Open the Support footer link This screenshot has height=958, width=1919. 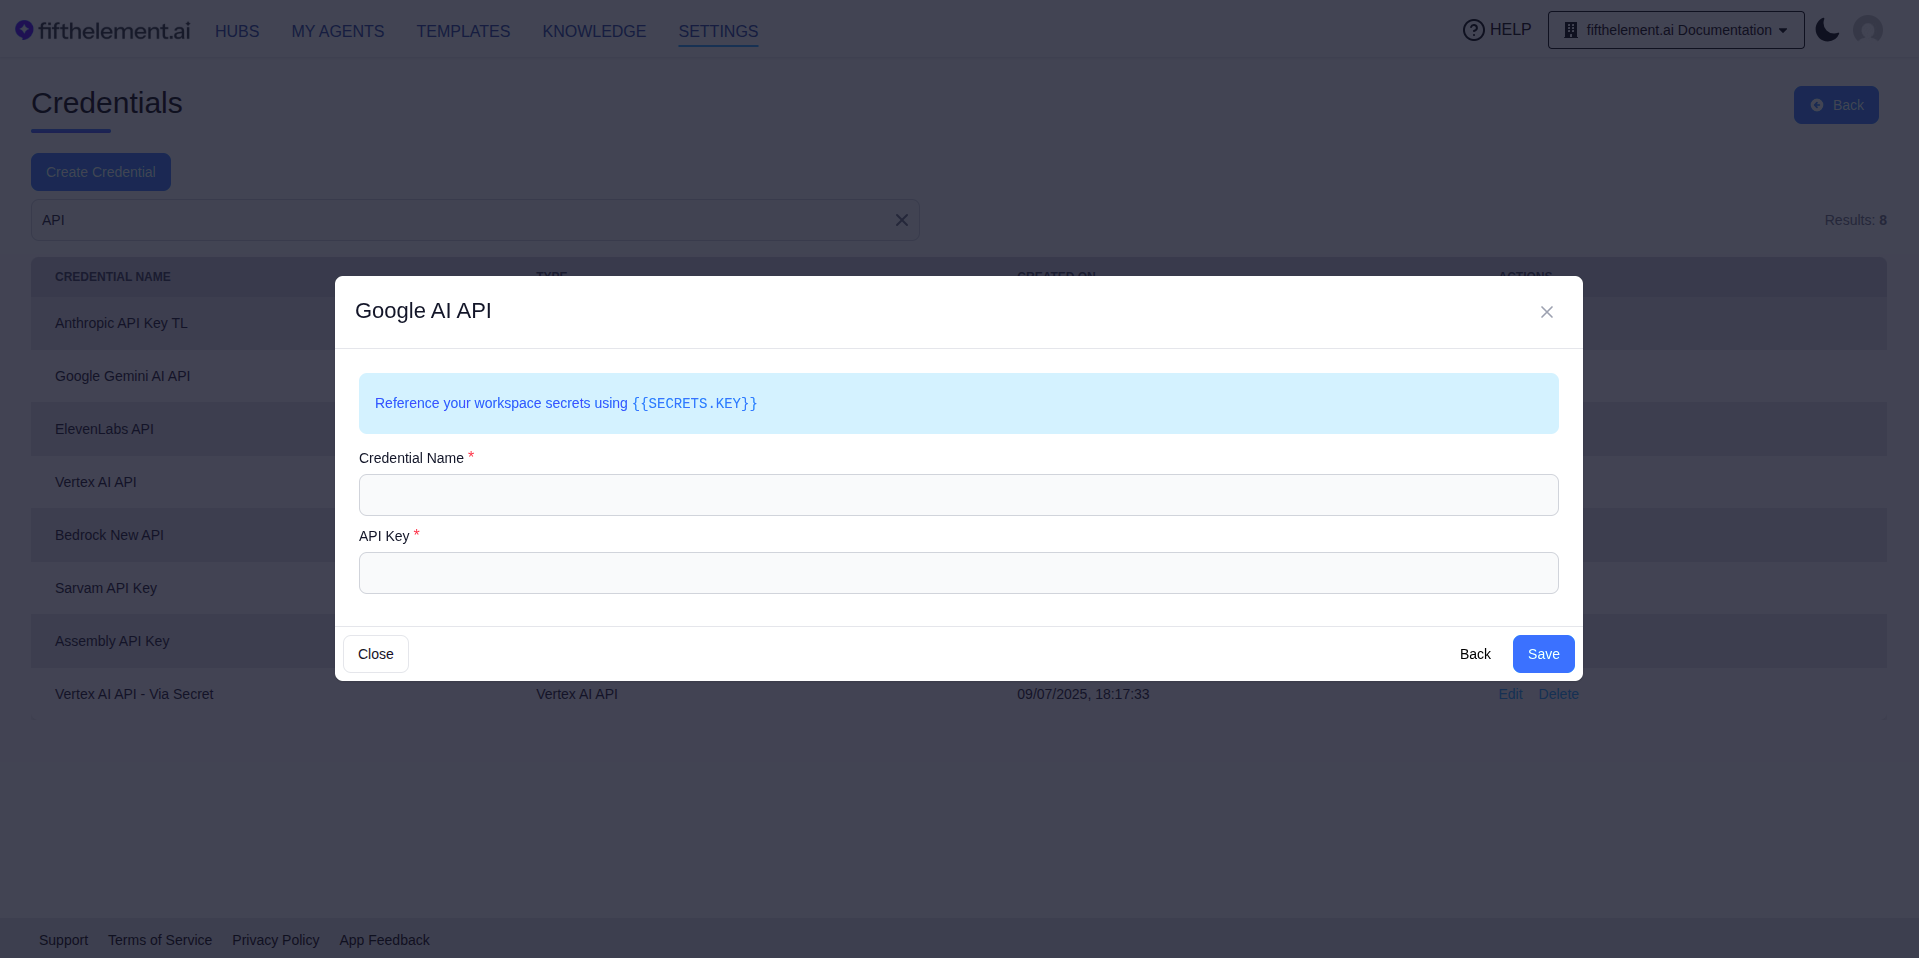tap(63, 940)
